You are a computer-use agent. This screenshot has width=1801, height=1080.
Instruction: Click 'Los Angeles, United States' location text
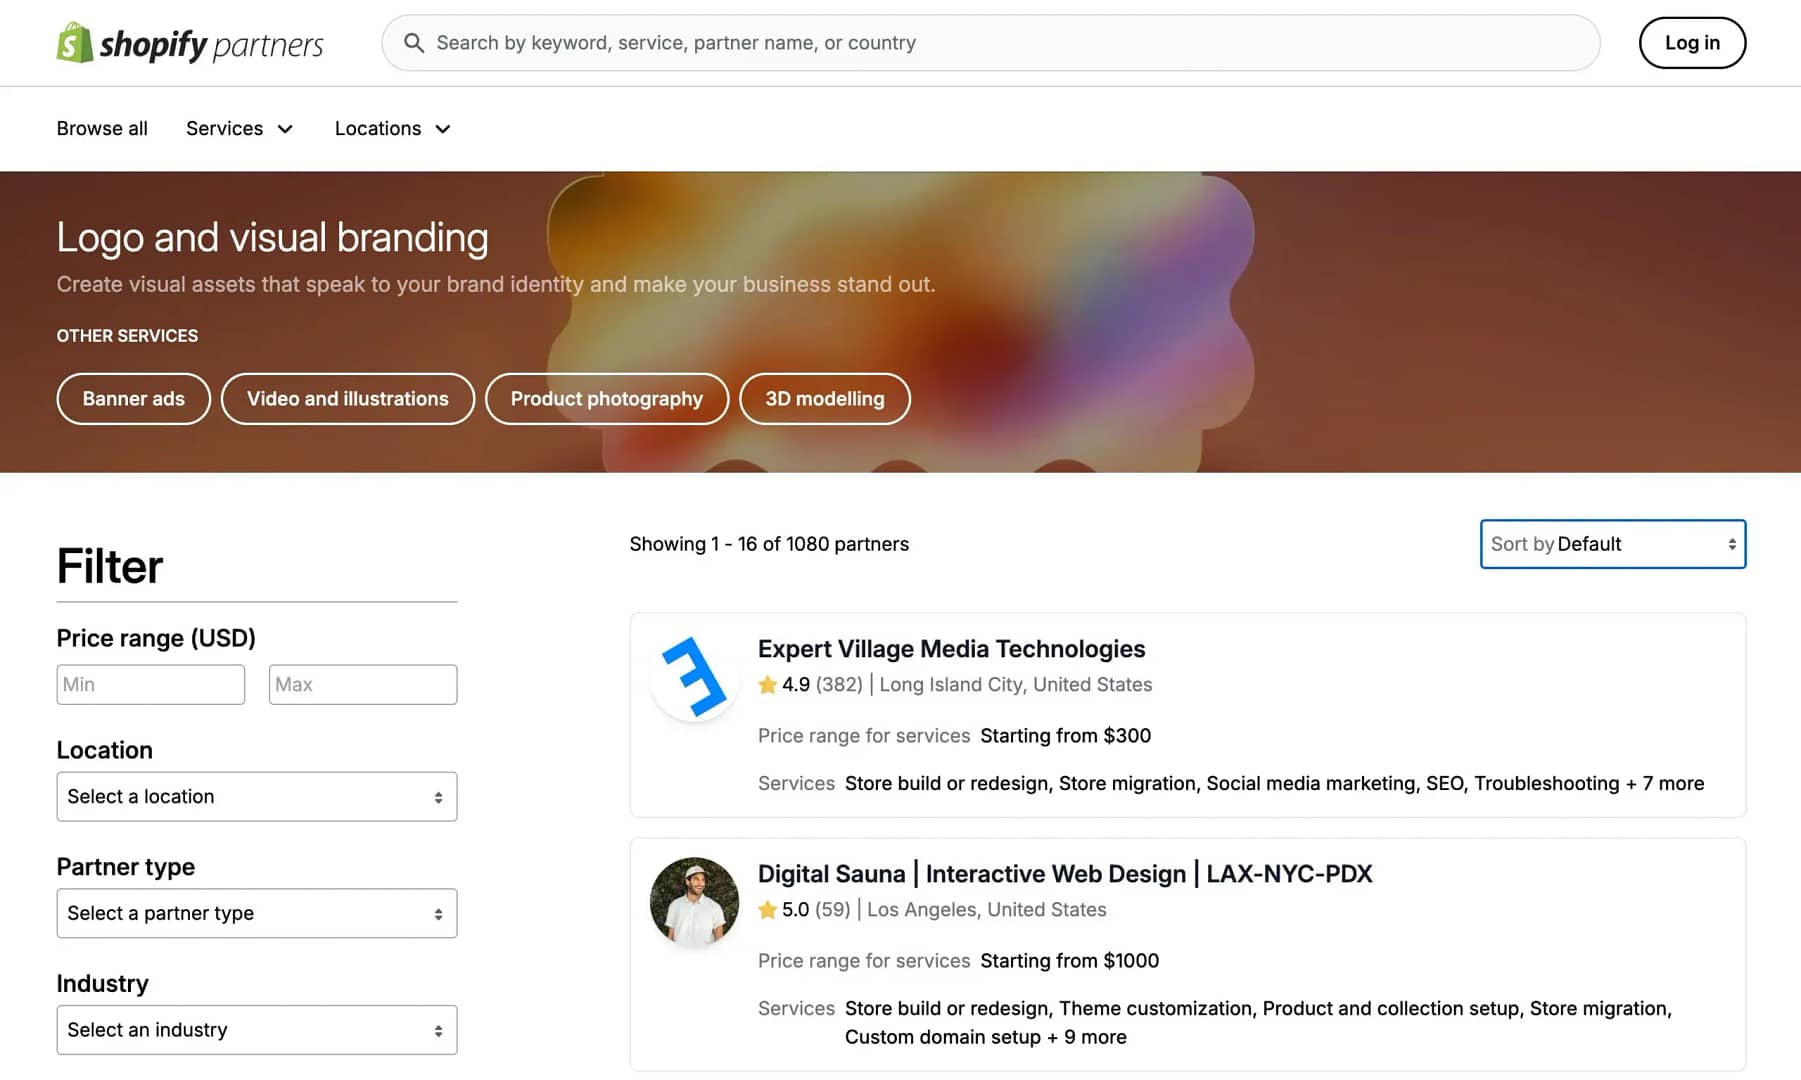(986, 910)
